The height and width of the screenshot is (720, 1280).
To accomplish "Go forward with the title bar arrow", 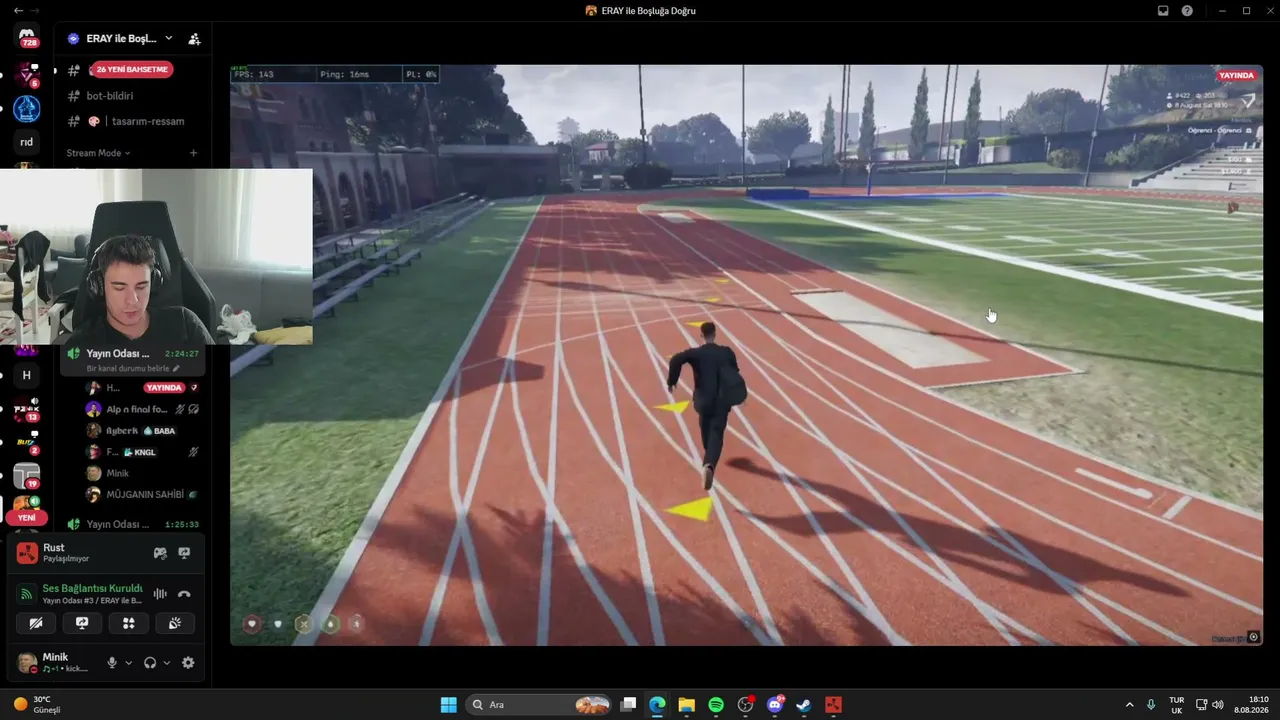I will point(34,10).
